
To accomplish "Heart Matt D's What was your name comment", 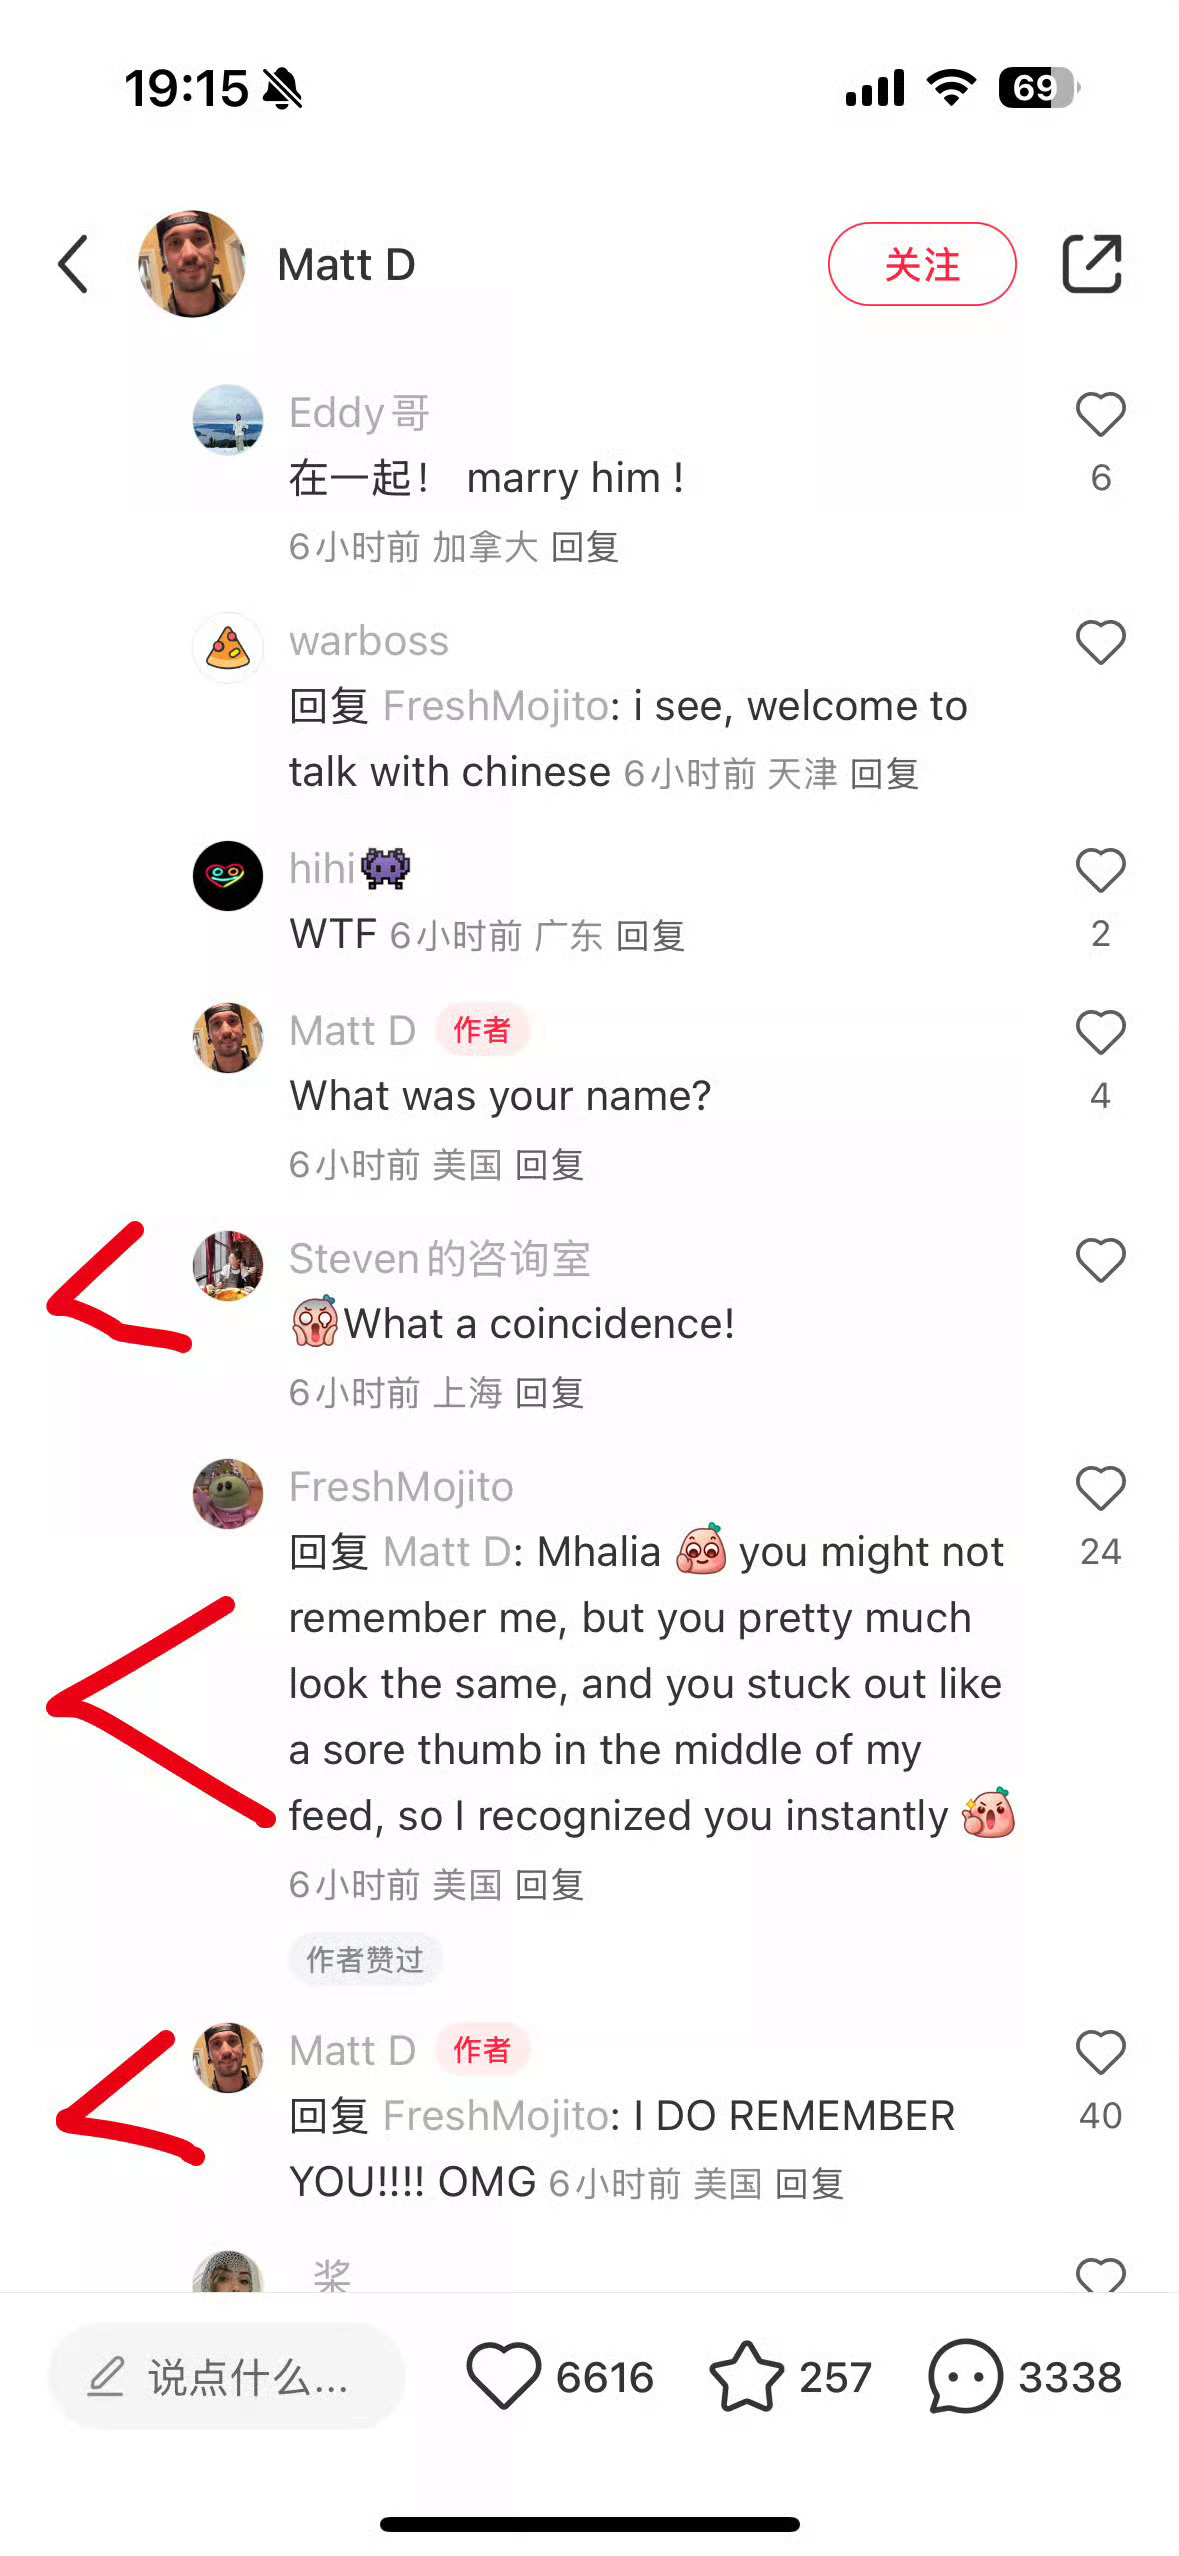I will [x=1100, y=1032].
